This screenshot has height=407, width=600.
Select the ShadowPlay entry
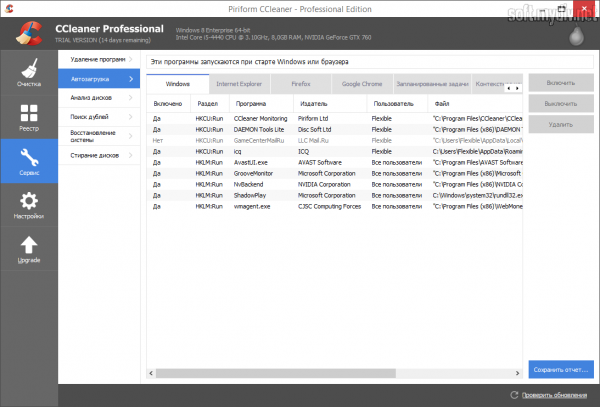pyautogui.click(x=334, y=195)
